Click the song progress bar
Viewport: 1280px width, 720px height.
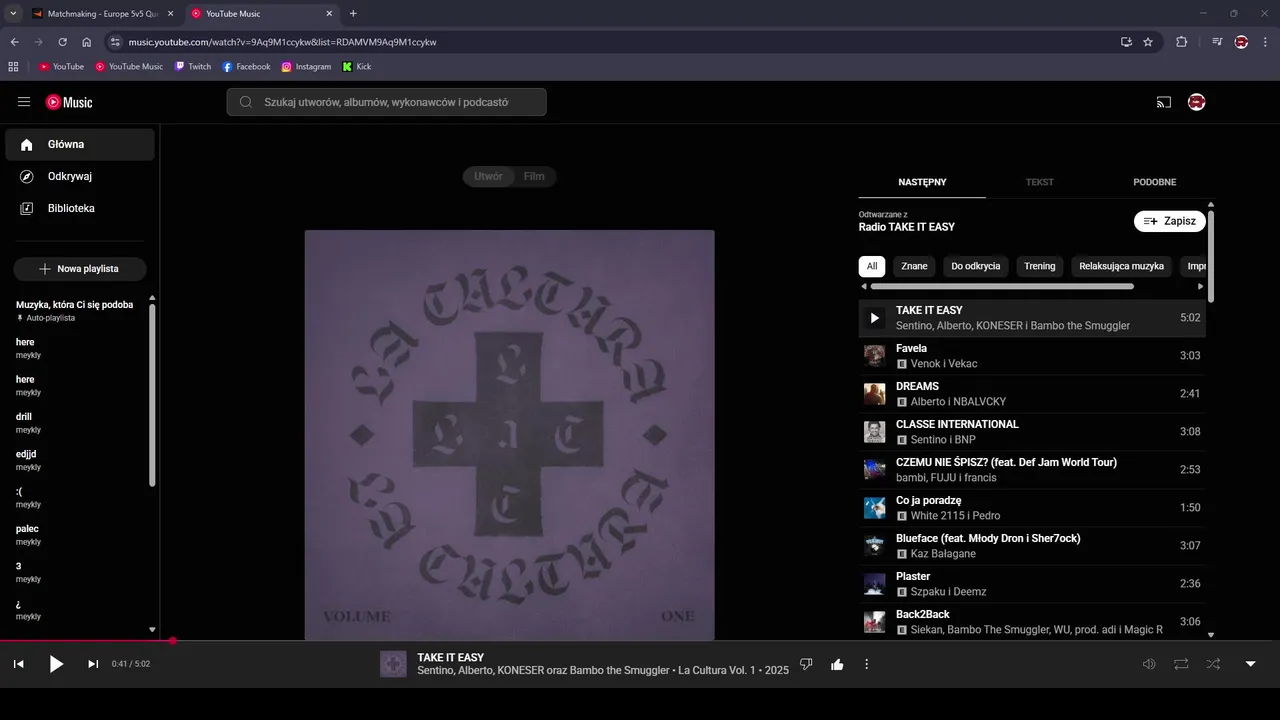(x=640, y=641)
